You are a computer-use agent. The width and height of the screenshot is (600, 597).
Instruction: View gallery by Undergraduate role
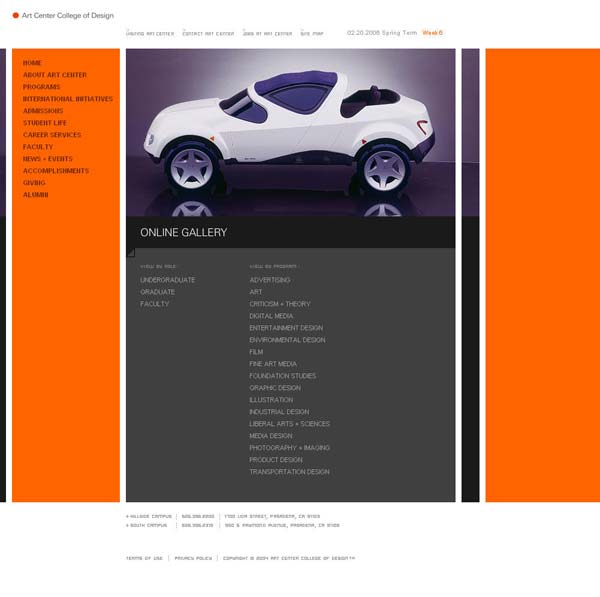pyautogui.click(x=167, y=280)
